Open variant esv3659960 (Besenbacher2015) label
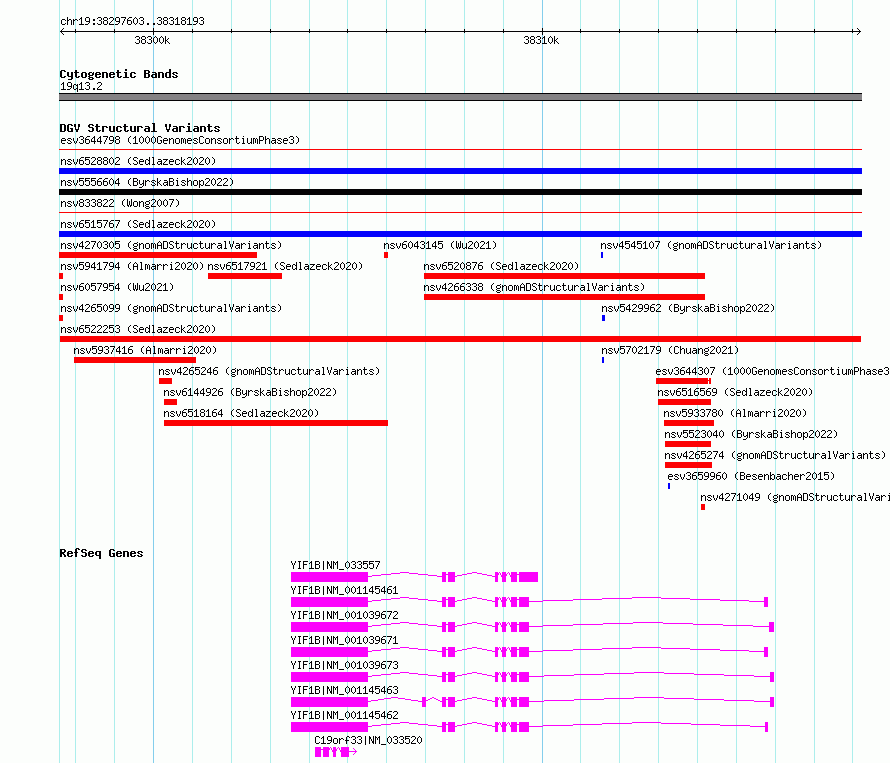 [751, 476]
